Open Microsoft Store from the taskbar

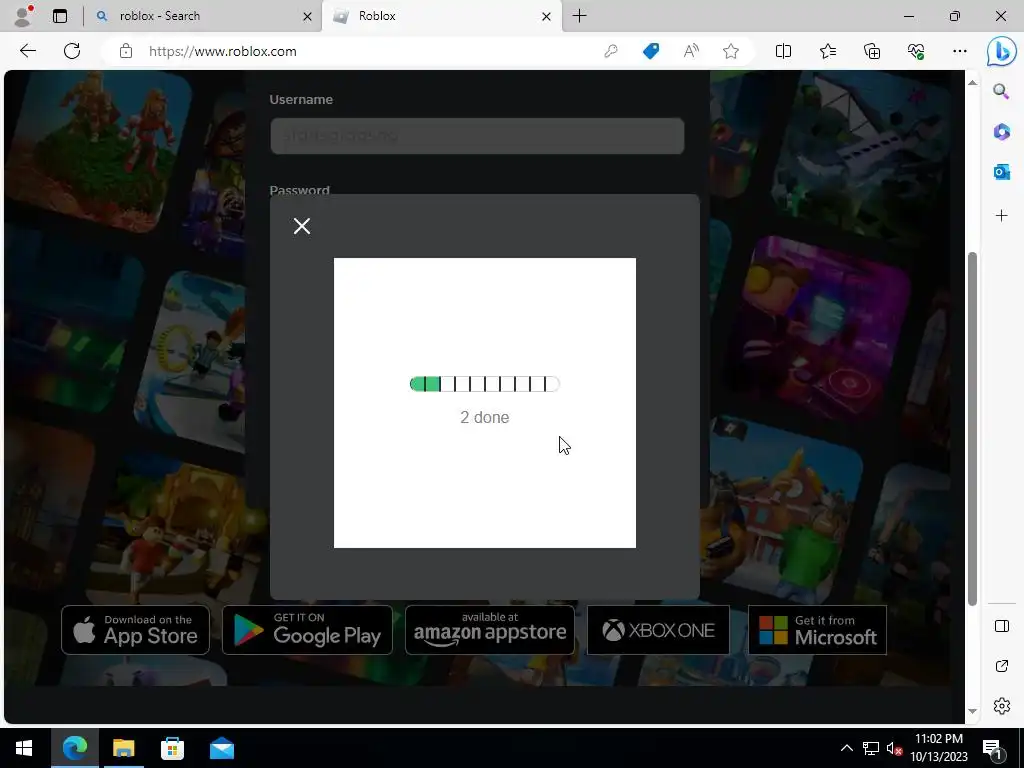[x=172, y=748]
